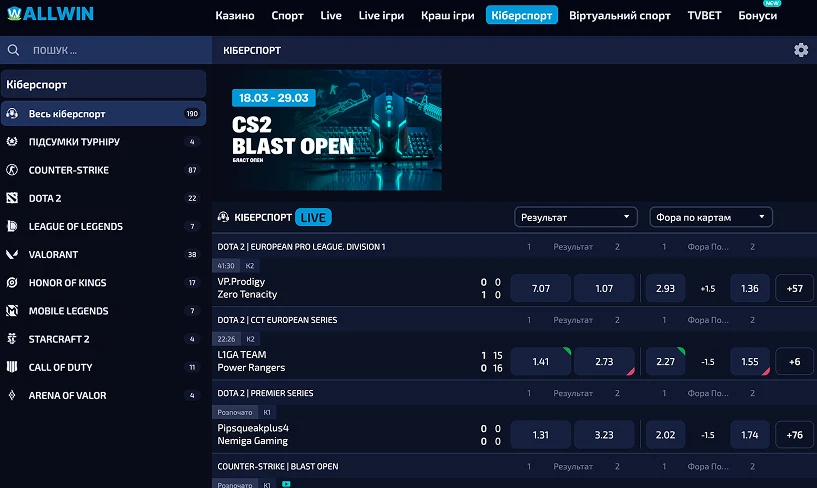The height and width of the screenshot is (488, 817).
Task: Open the Результат dropdown
Action: [x=576, y=217]
